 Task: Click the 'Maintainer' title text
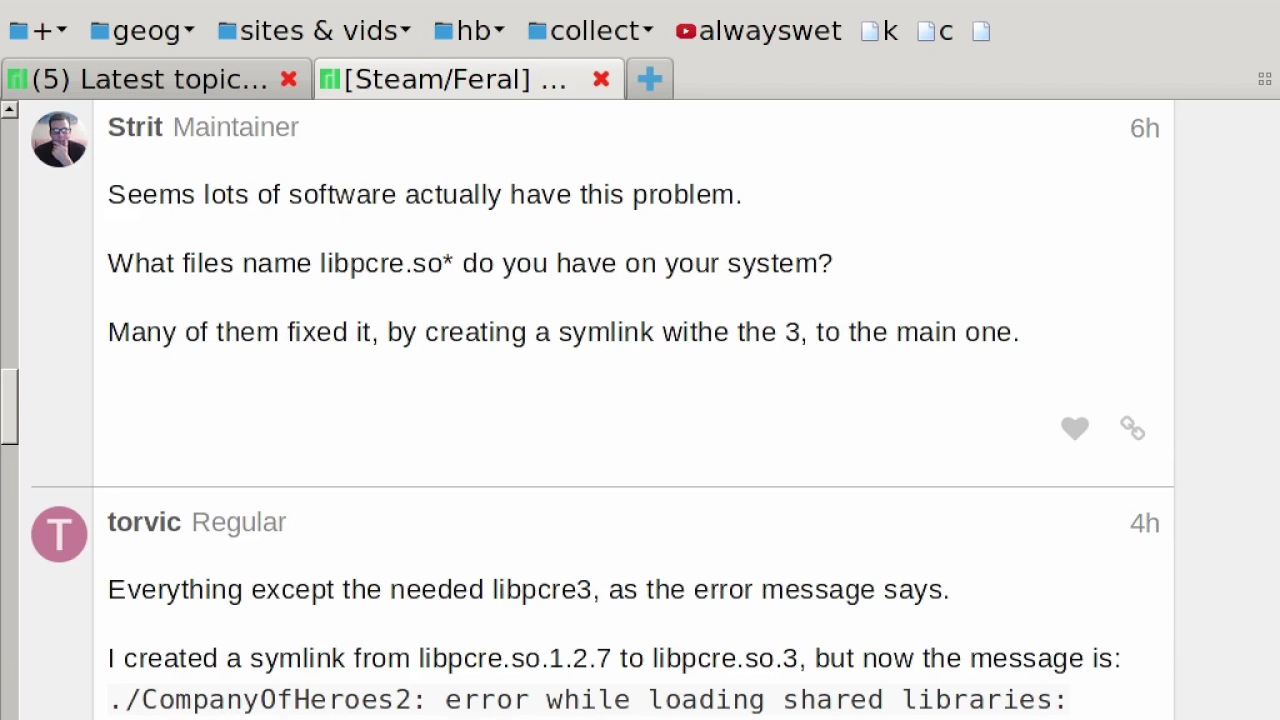(x=236, y=127)
